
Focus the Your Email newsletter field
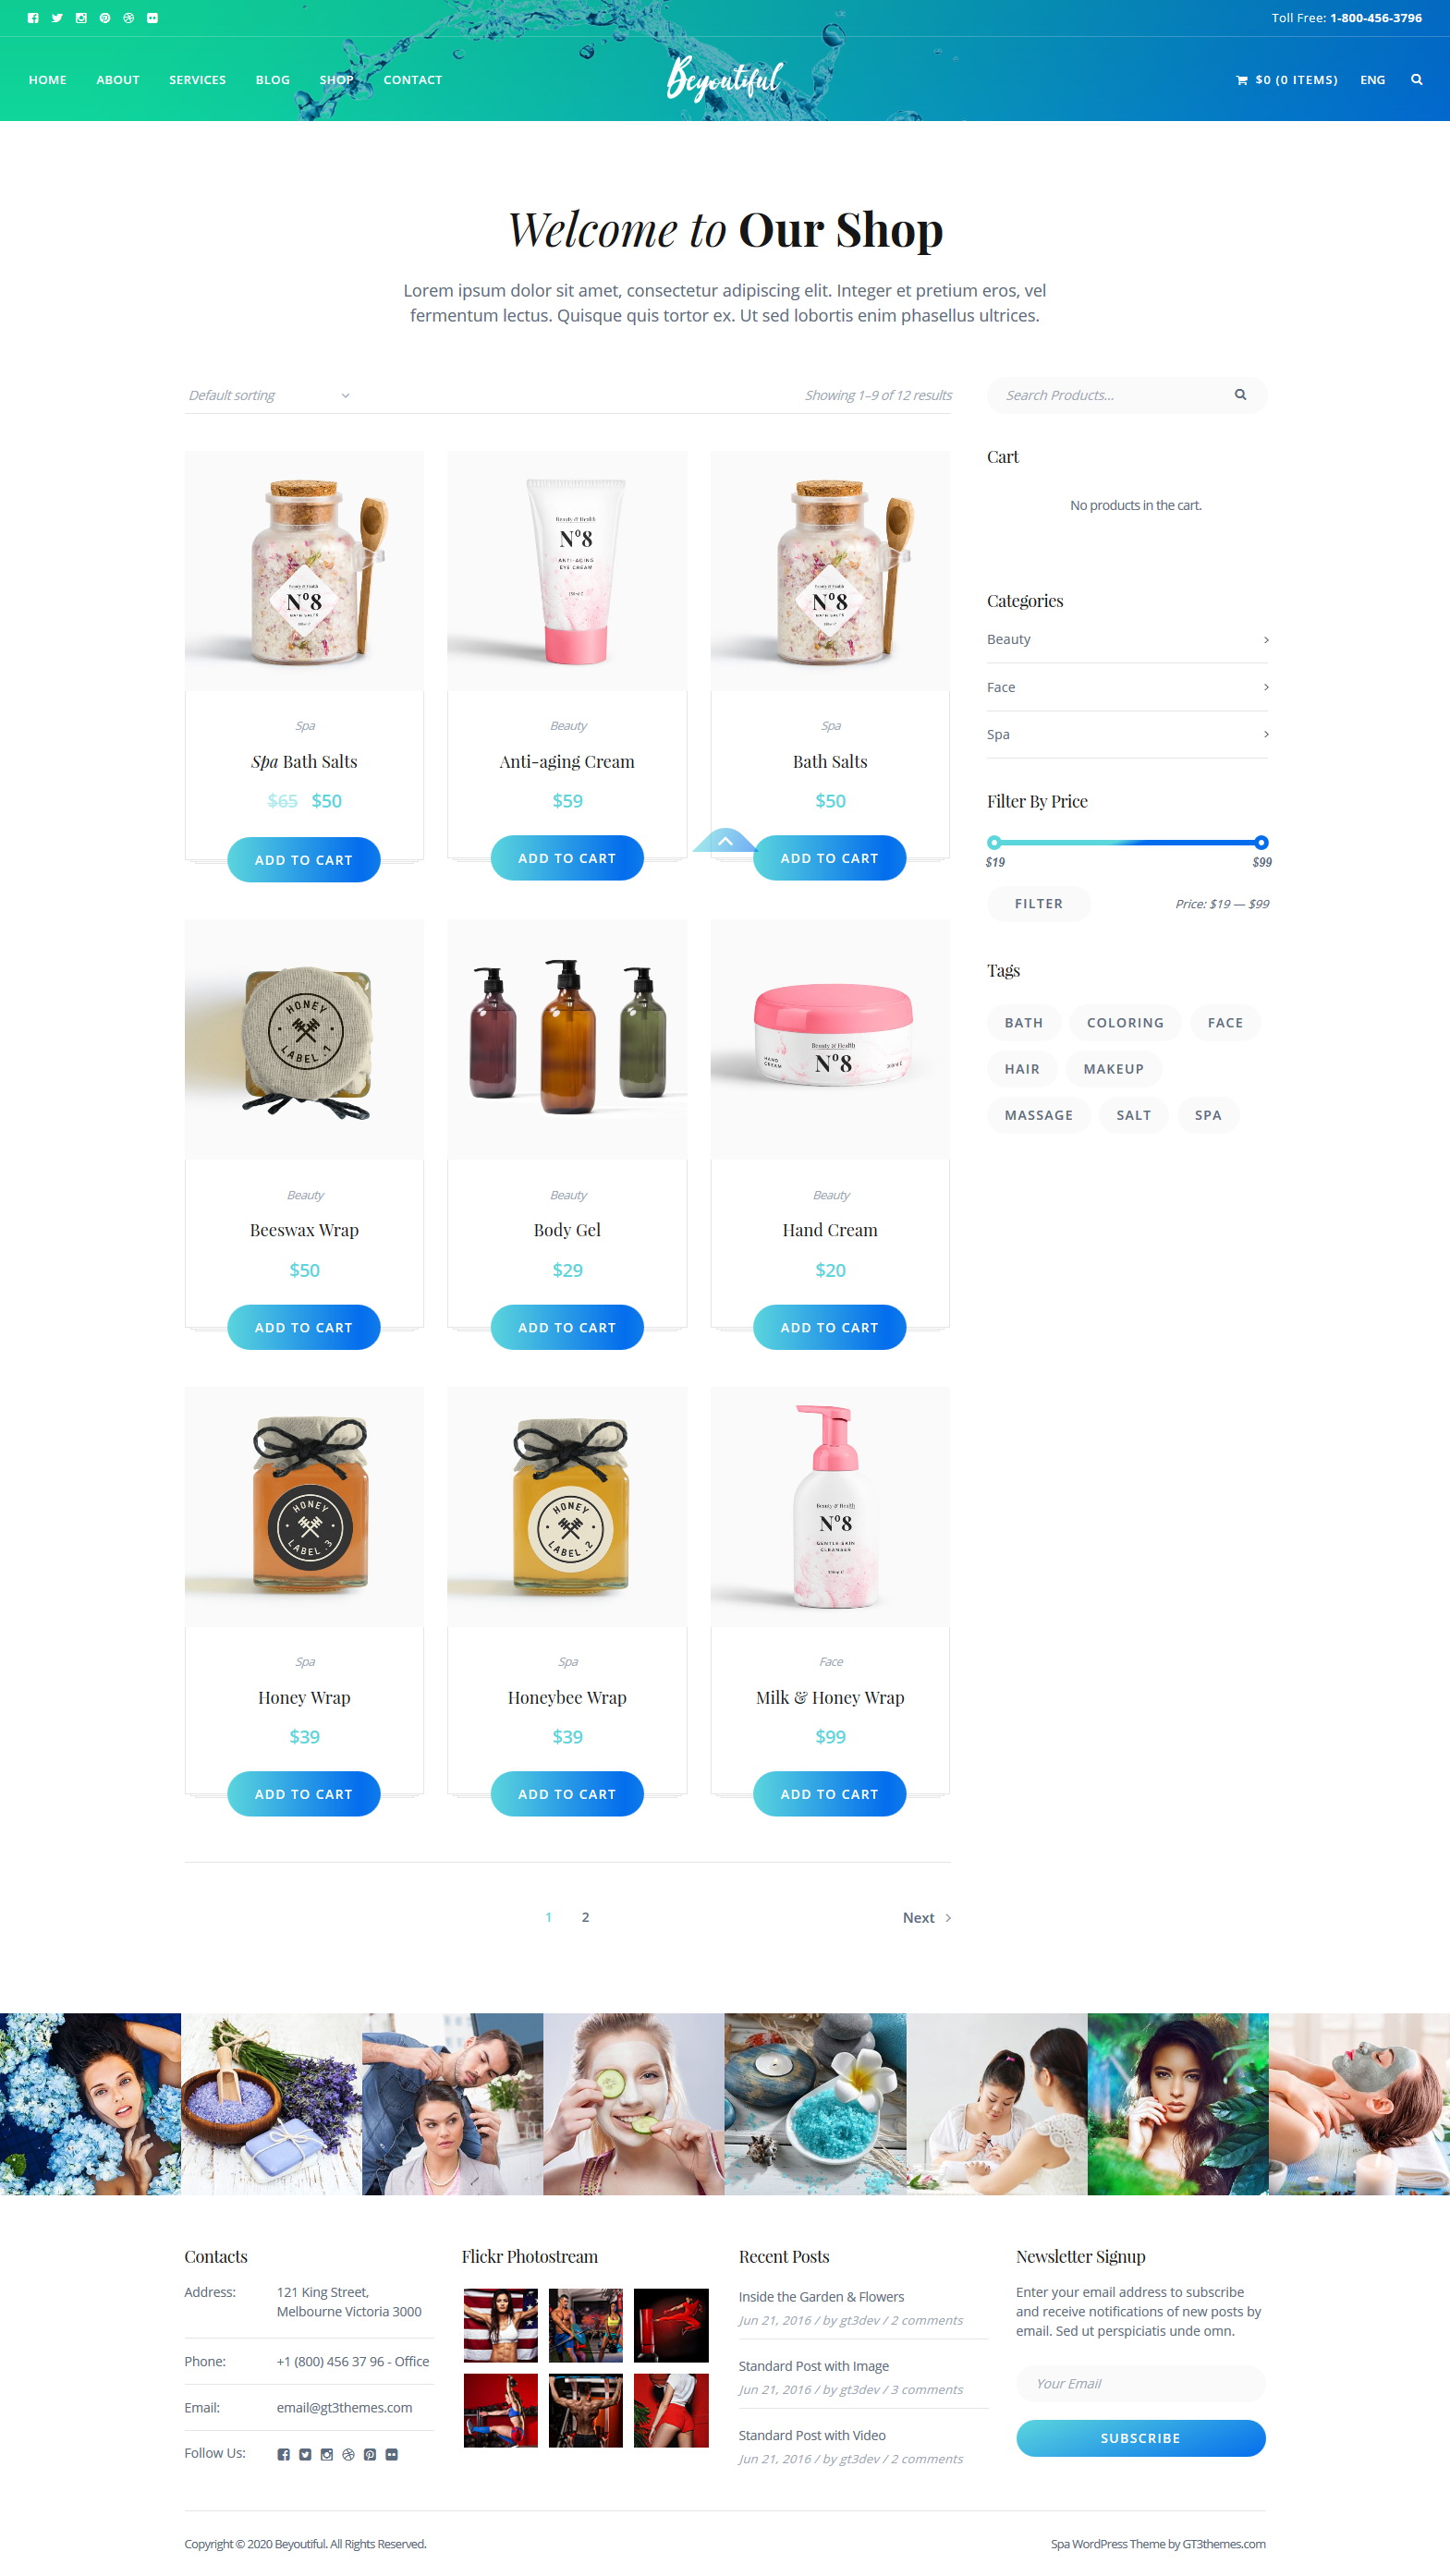click(x=1140, y=2383)
